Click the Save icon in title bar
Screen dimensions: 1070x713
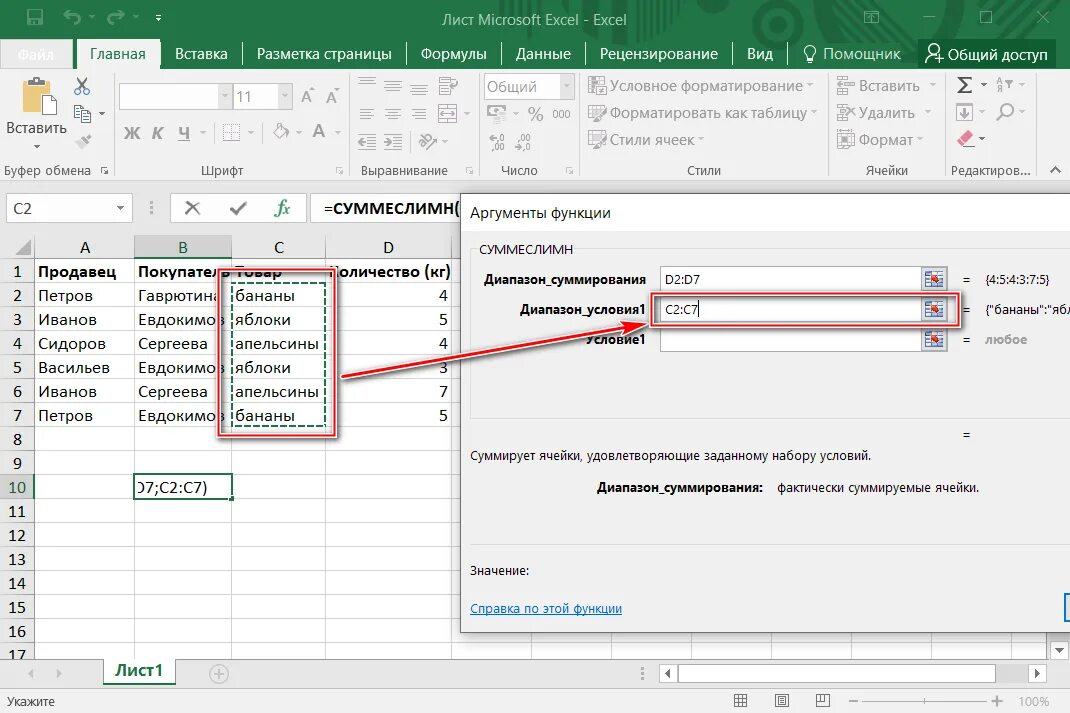coord(35,17)
